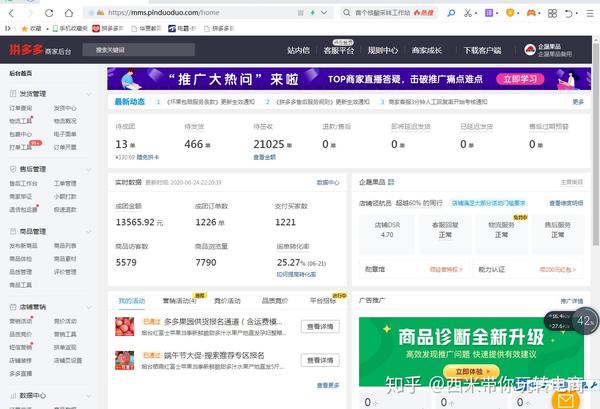Open 商家成长 in the top navigation
The width and height of the screenshot is (600, 409).
coord(427,50)
